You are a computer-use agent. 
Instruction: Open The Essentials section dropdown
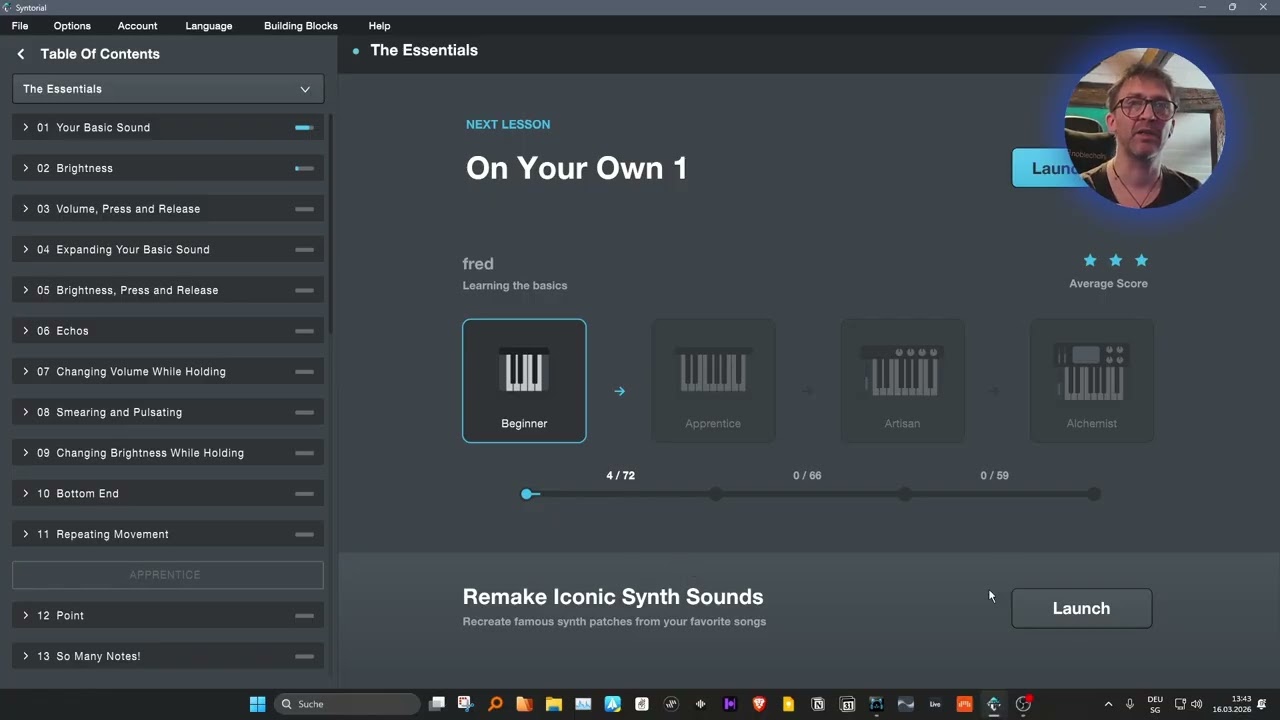coord(168,89)
